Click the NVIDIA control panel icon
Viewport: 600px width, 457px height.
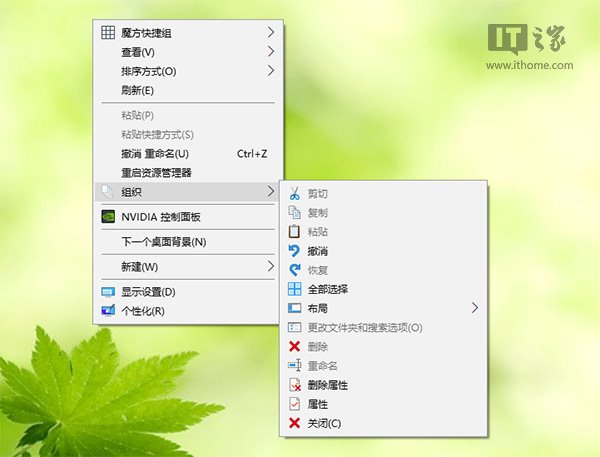108,217
